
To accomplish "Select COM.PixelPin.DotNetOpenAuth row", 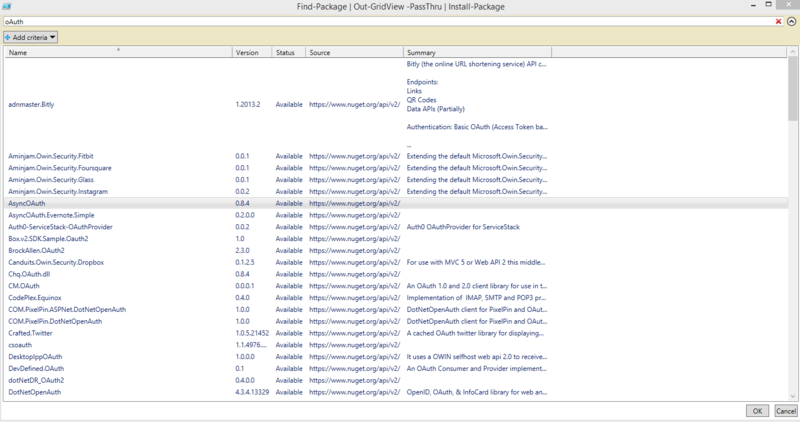I will pyautogui.click(x=396, y=321).
